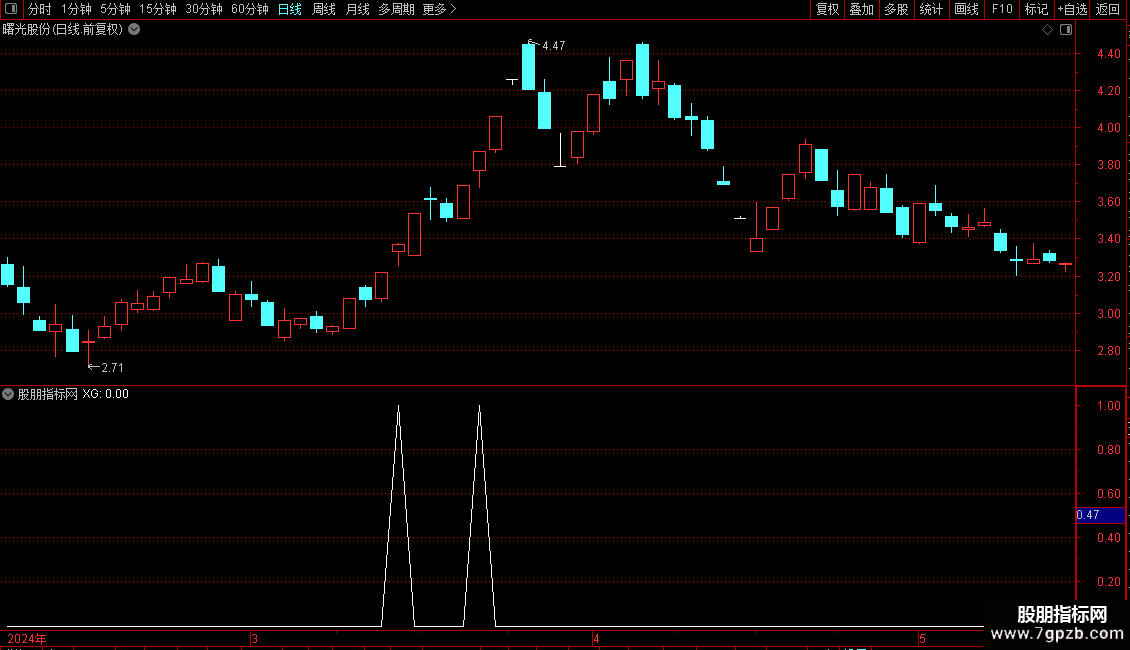Expand the 更多 periods menu
The height and width of the screenshot is (650, 1130).
point(440,9)
